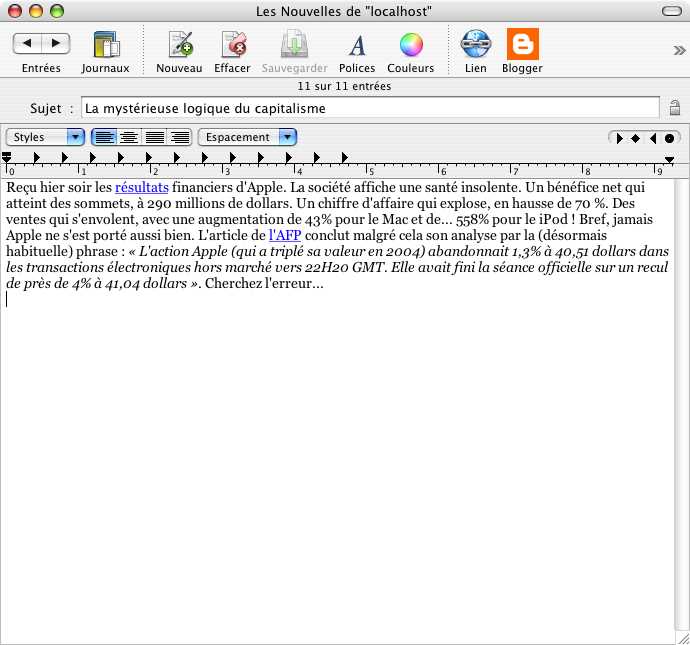Open the résultats hyperlink

tap(142, 187)
